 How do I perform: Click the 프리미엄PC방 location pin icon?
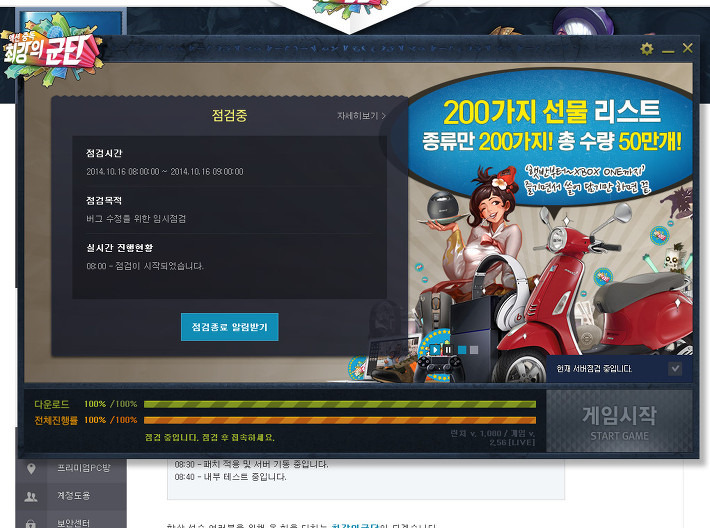(x=31, y=469)
